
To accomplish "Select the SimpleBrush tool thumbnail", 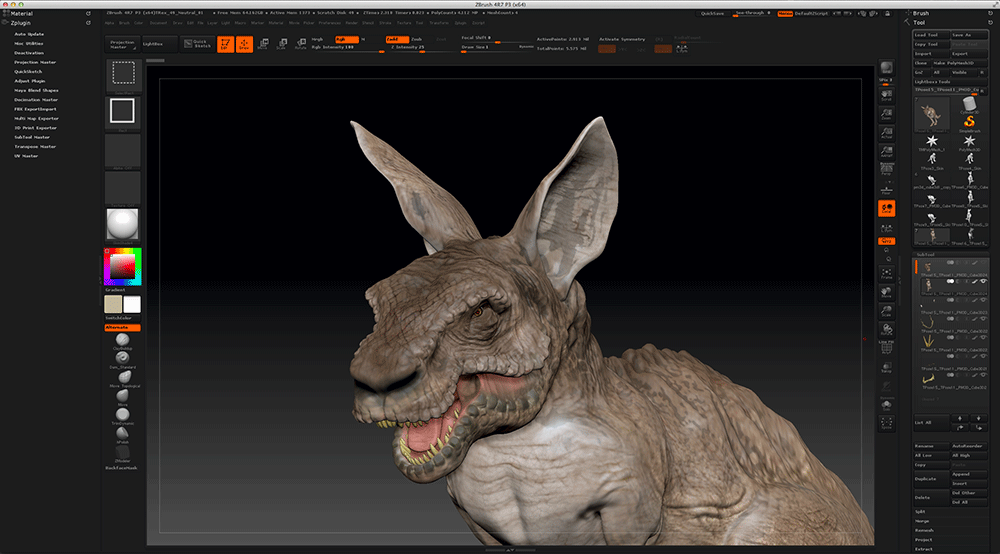I will click(x=969, y=122).
